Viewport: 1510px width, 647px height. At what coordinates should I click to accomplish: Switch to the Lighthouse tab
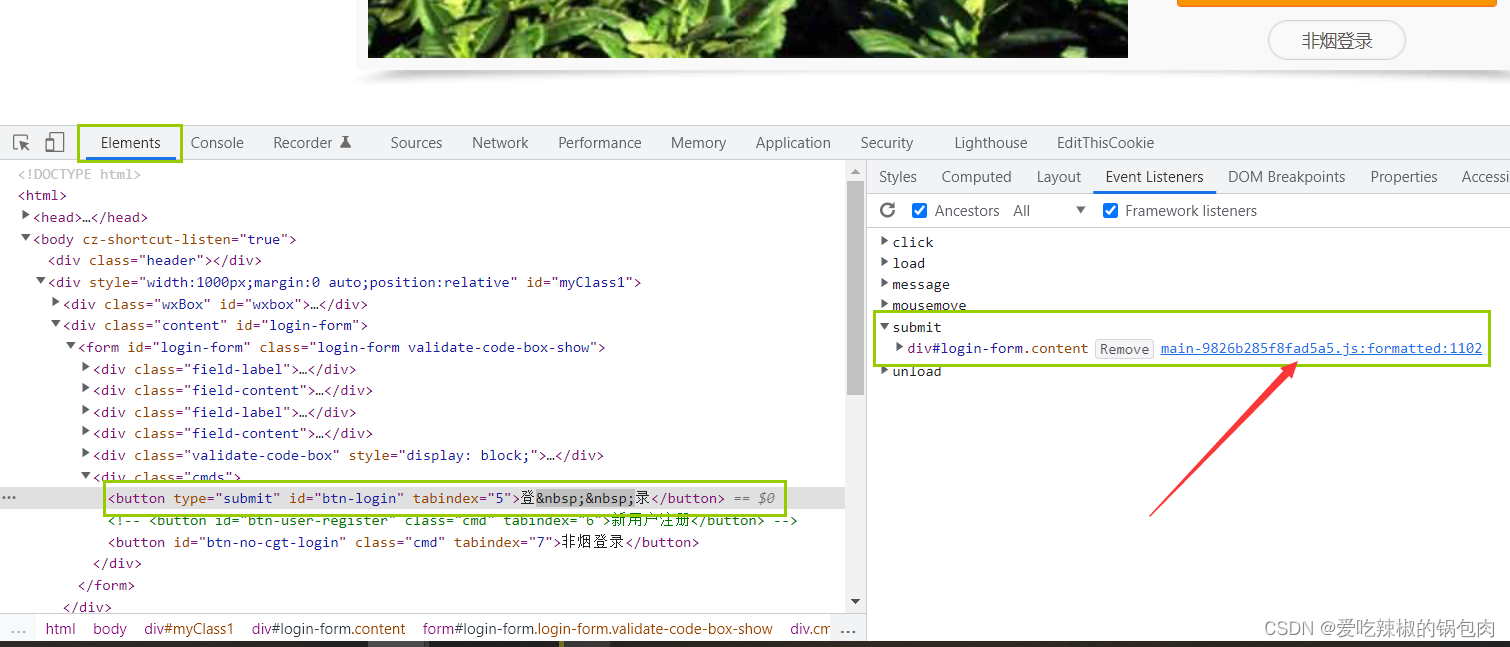click(990, 143)
